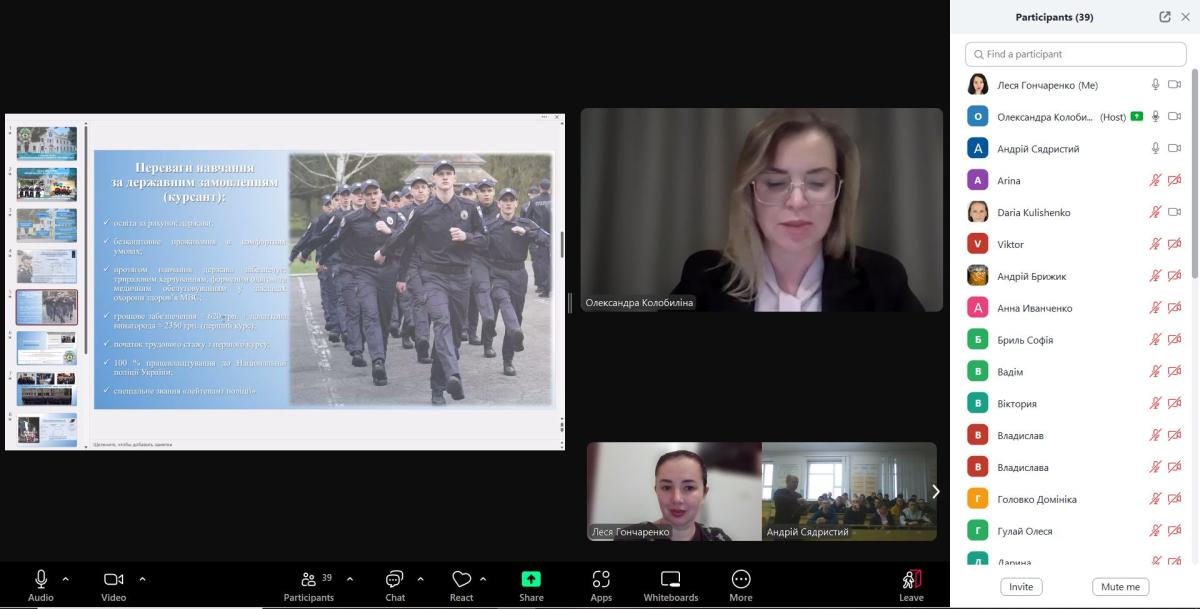
Task: Open the caret menu beside Participants
Action: click(x=350, y=579)
